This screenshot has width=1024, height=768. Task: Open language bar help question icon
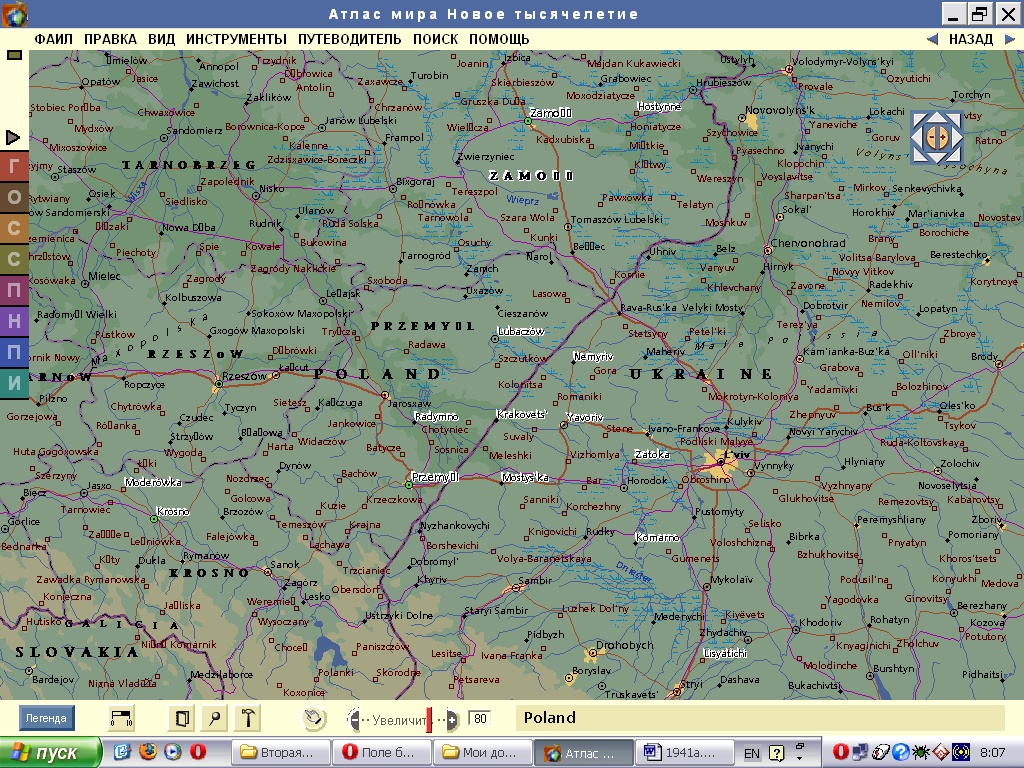pyautogui.click(x=776, y=753)
